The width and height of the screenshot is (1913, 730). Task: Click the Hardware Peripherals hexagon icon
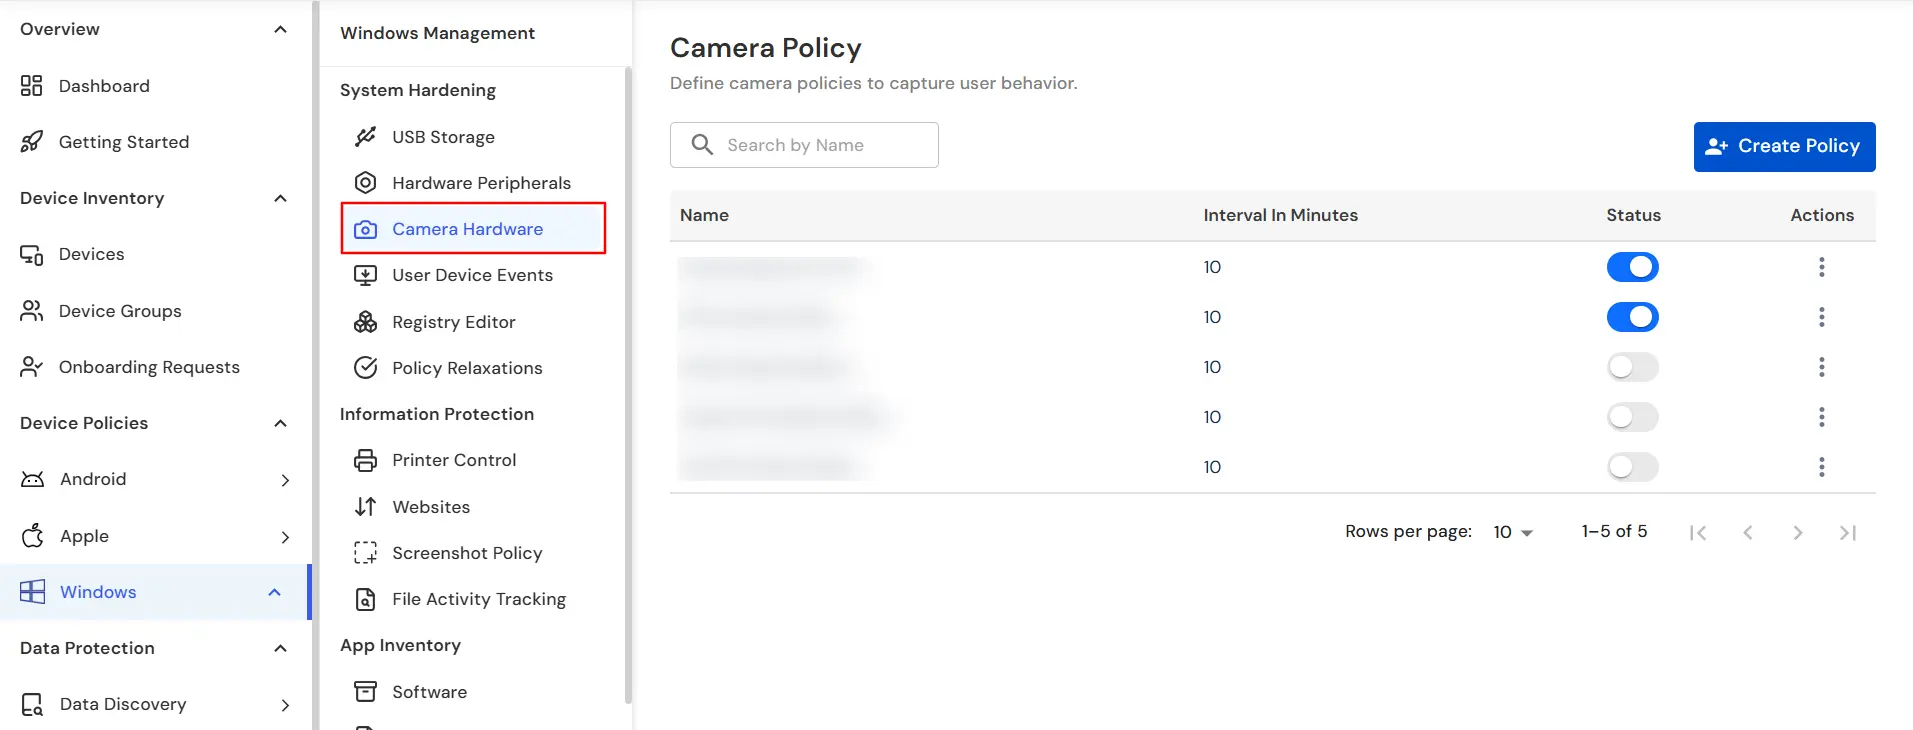click(x=366, y=183)
